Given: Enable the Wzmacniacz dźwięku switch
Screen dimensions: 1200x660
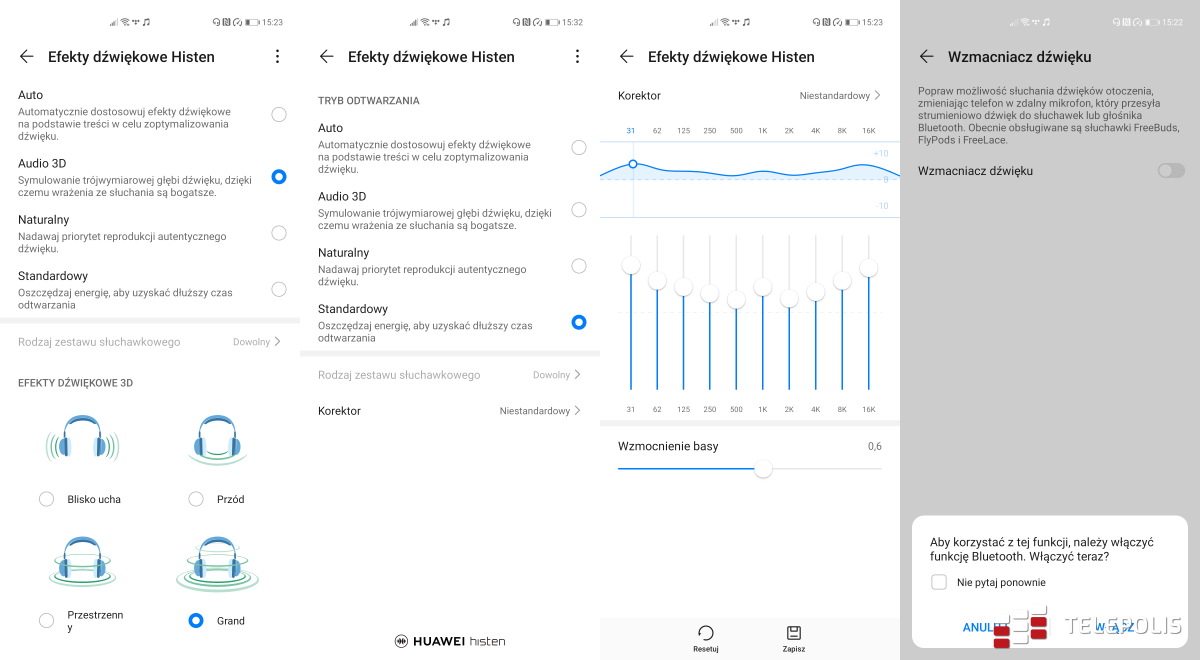Looking at the screenshot, I should (x=1170, y=171).
